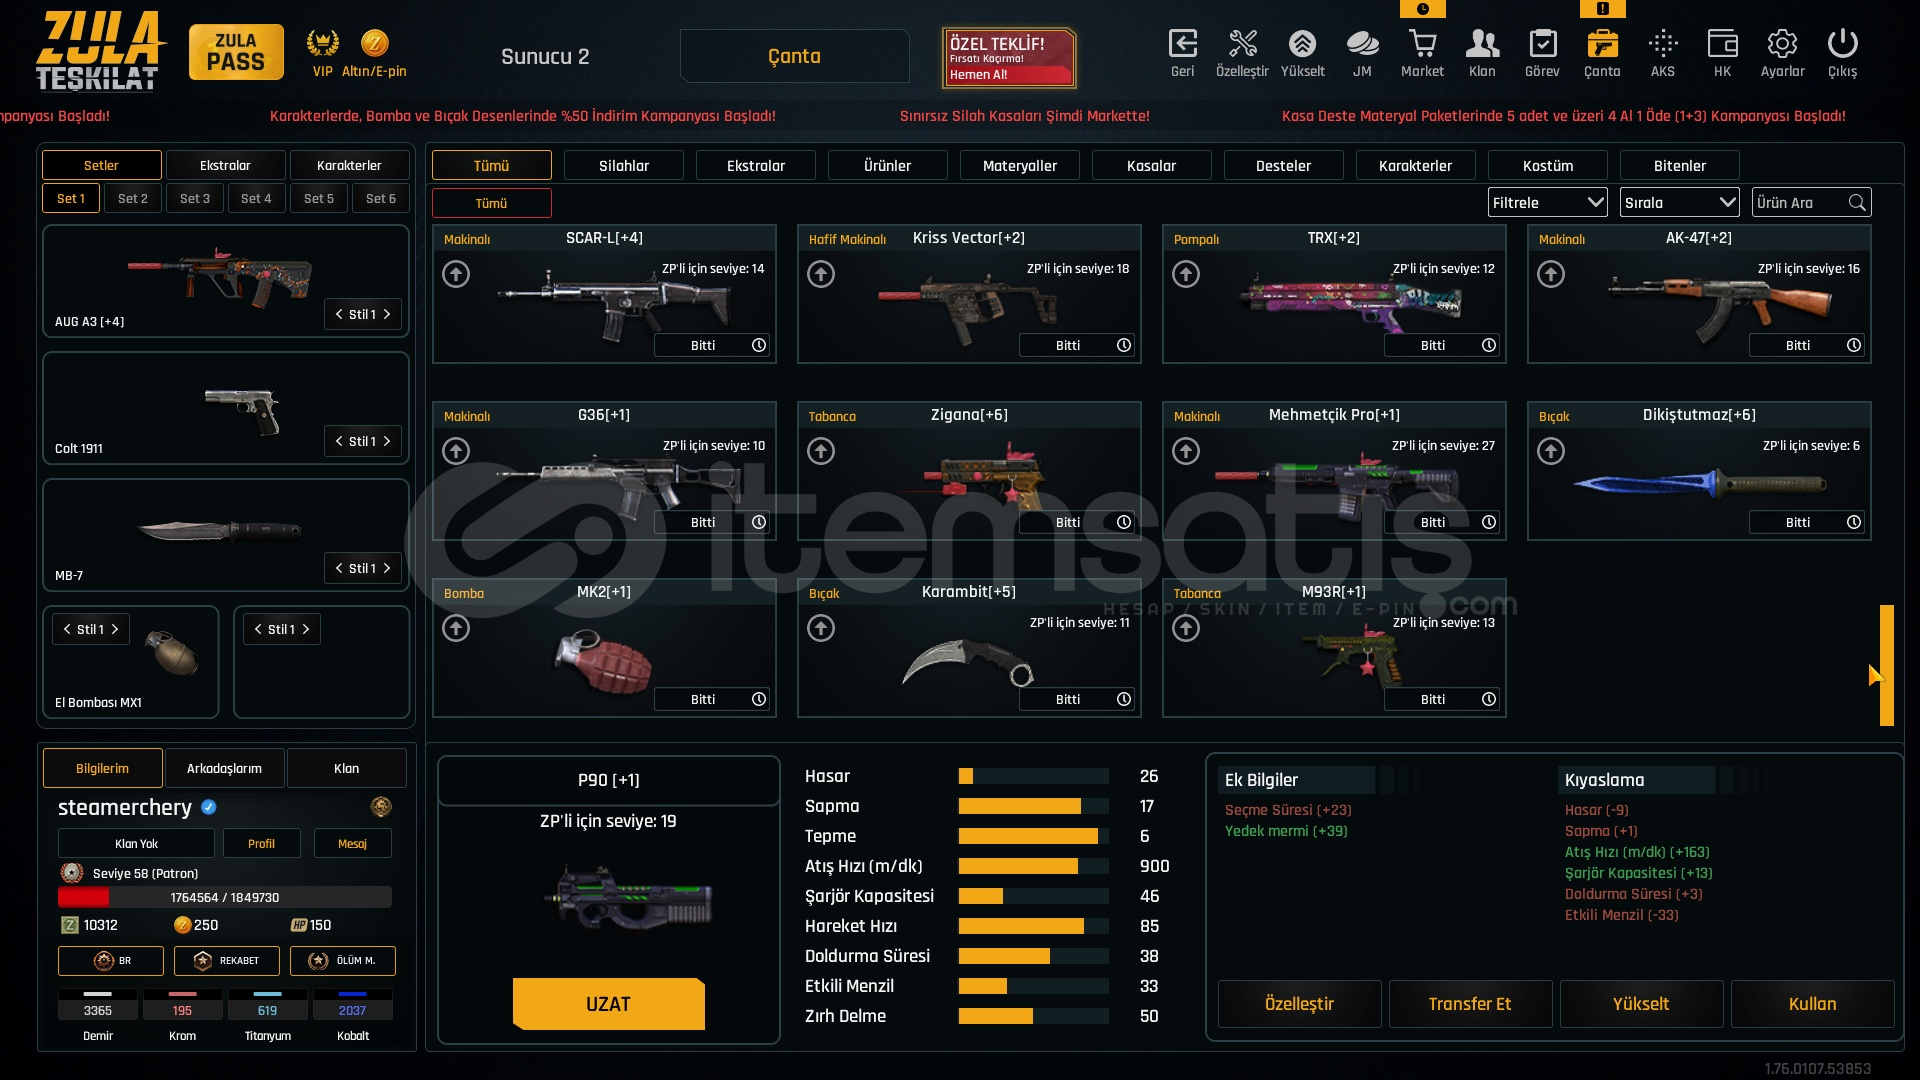Click the bottom Yükselt button
Screen dimensions: 1920x1080
point(1641,1004)
